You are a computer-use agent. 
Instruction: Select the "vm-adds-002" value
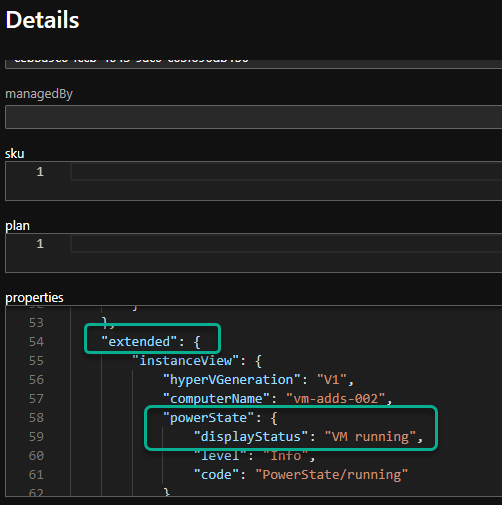[x=336, y=399]
